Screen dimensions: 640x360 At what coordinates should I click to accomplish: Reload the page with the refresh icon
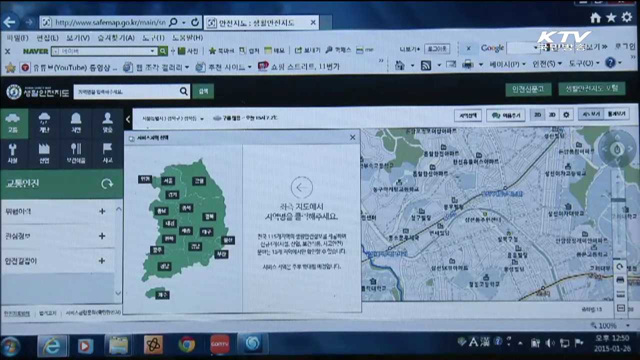[195, 22]
